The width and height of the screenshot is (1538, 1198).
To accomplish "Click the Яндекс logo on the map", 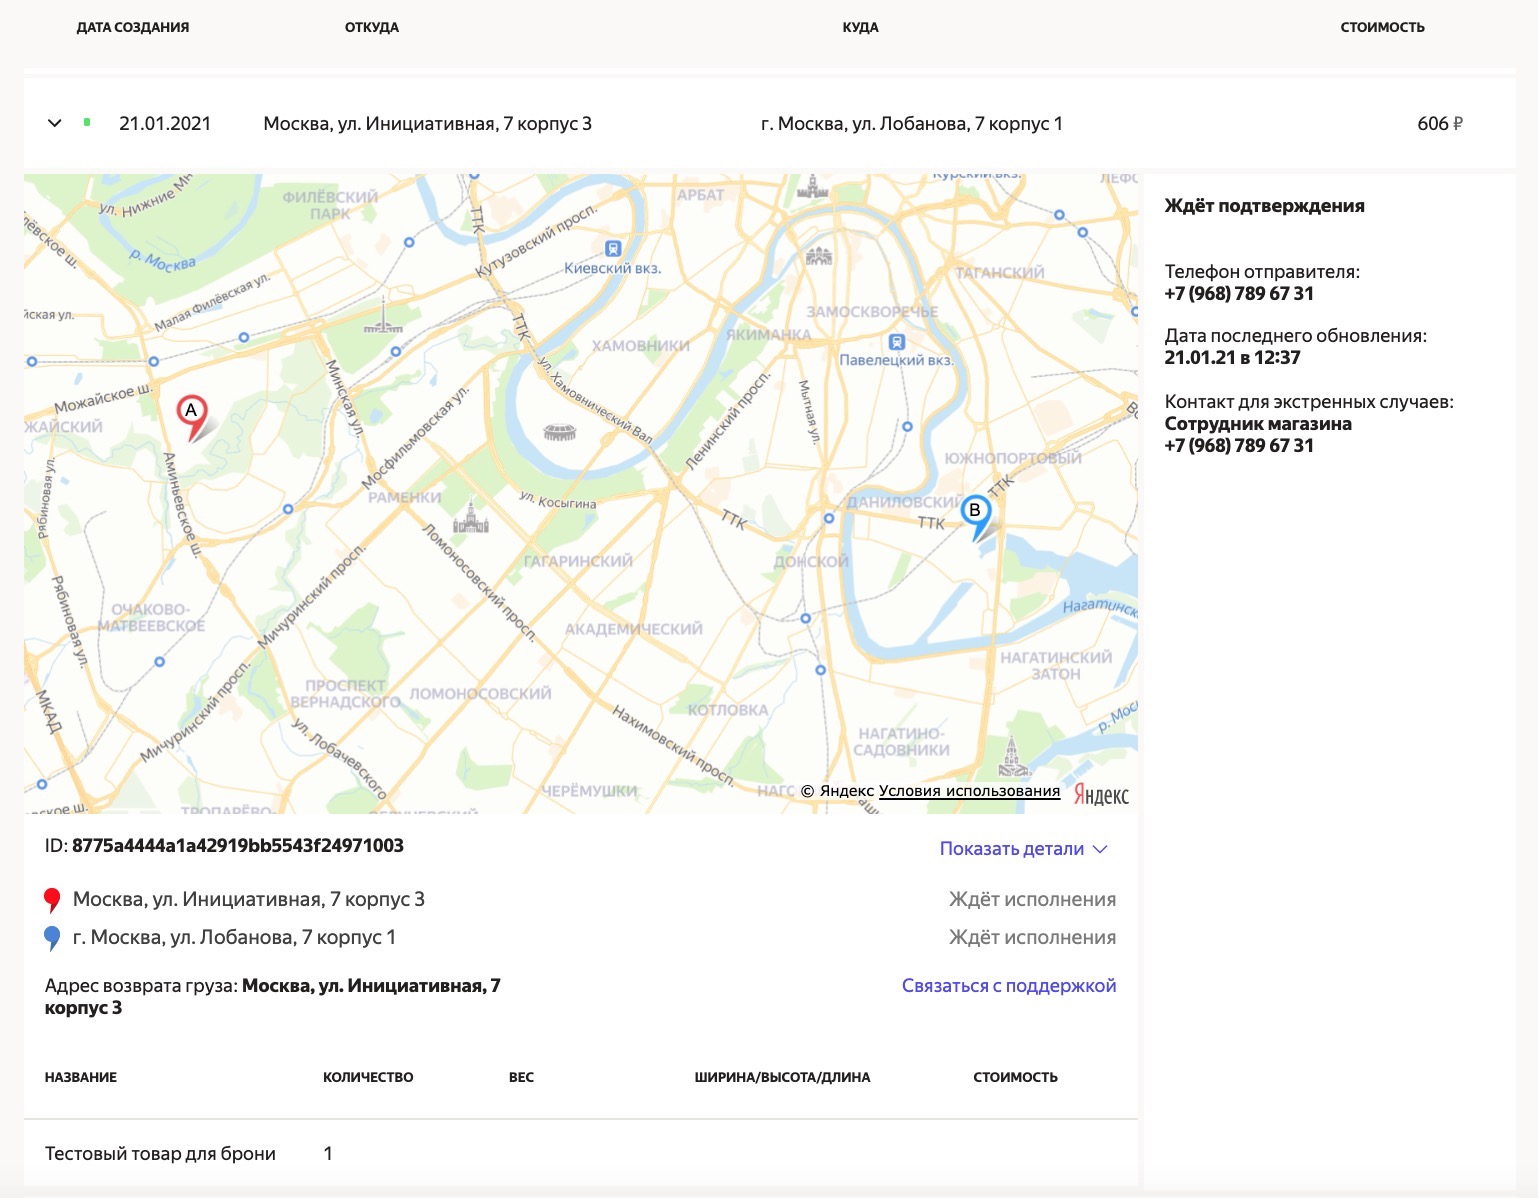I will coord(1101,795).
